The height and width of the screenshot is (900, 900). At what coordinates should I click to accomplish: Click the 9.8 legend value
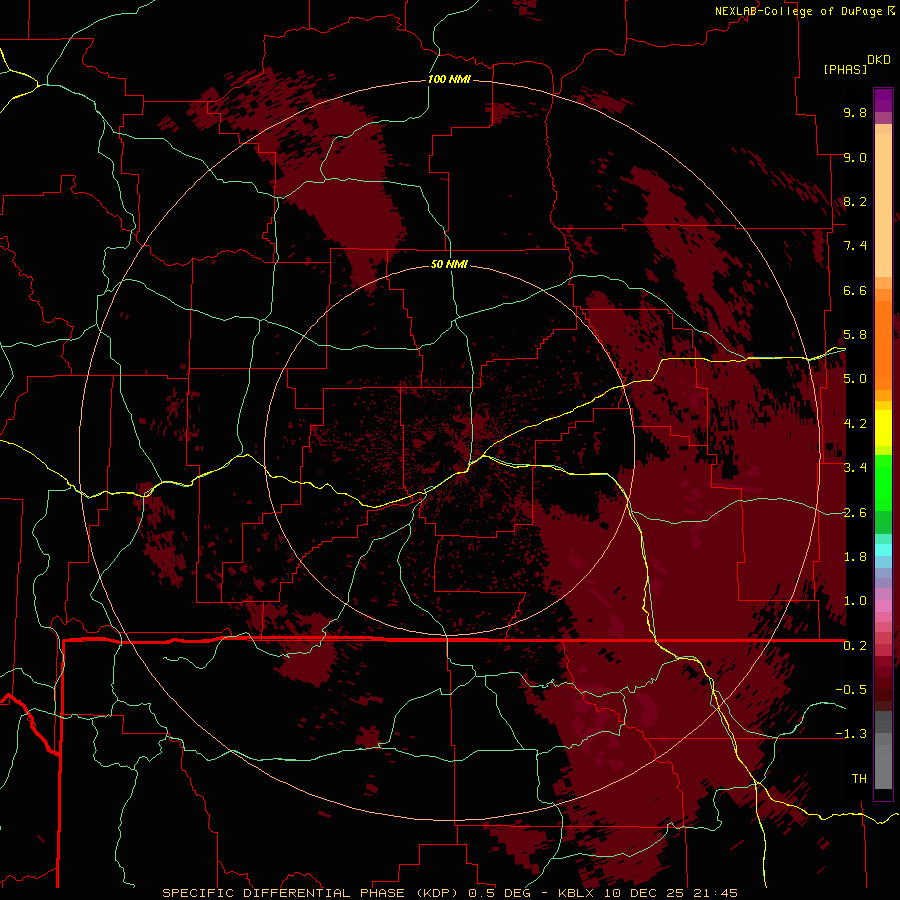click(x=855, y=112)
